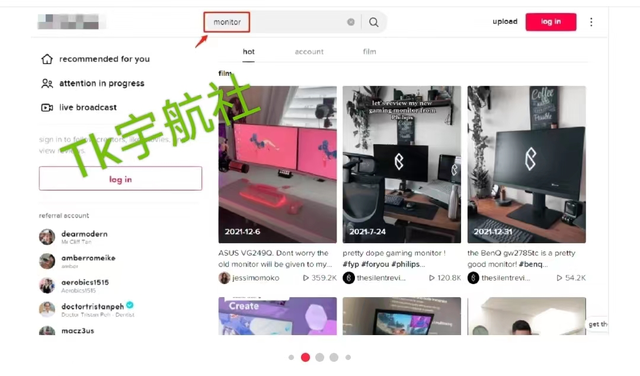Click jessimomoko username
The height and width of the screenshot is (376, 640).
click(256, 278)
